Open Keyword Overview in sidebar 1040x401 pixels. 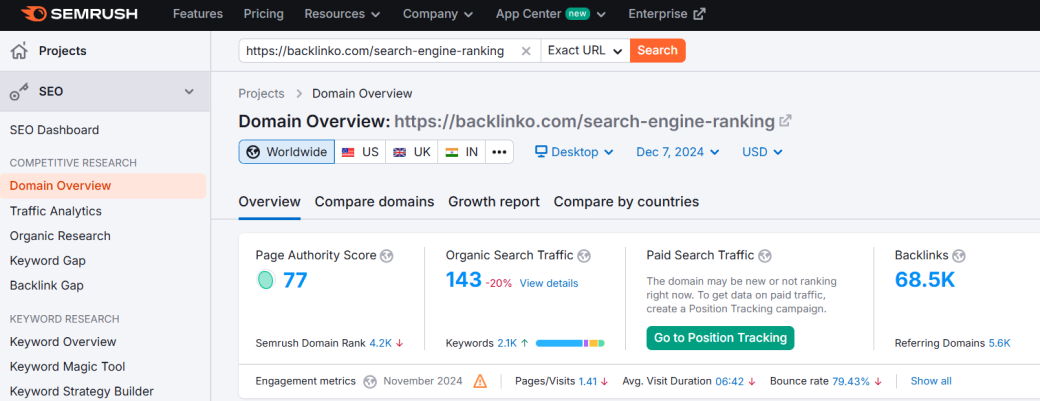coord(63,342)
